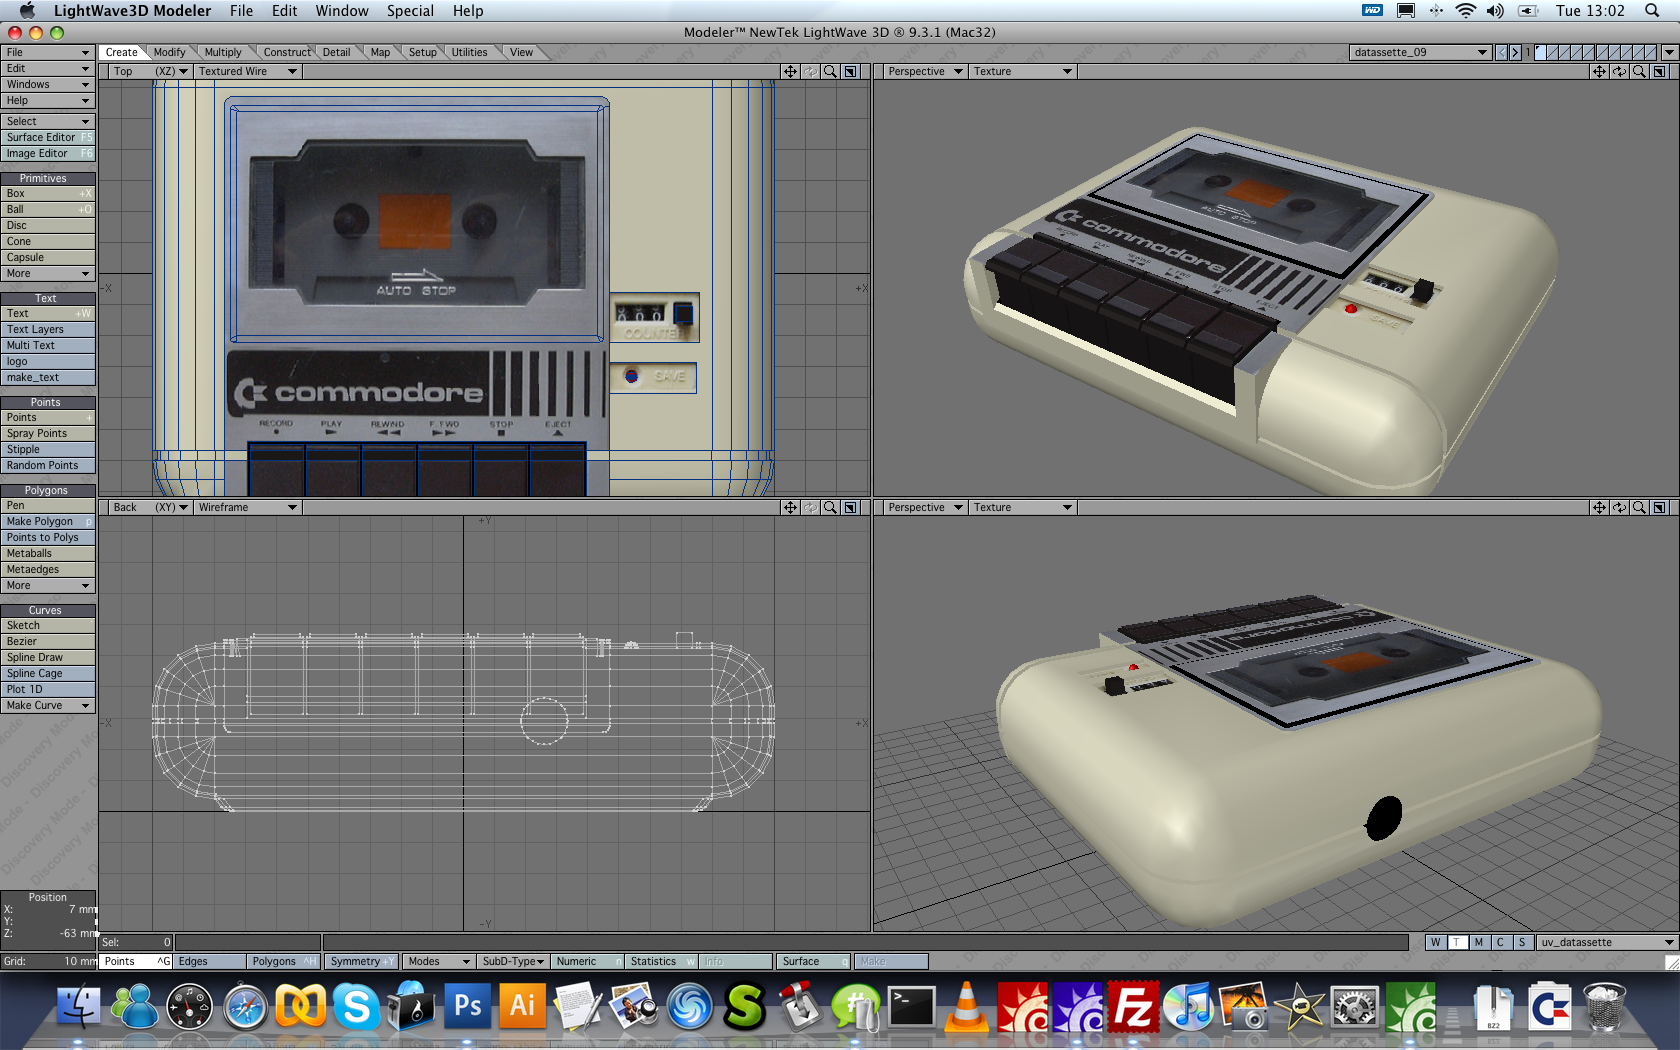Expand Make Curve dropdown

pos(48,705)
